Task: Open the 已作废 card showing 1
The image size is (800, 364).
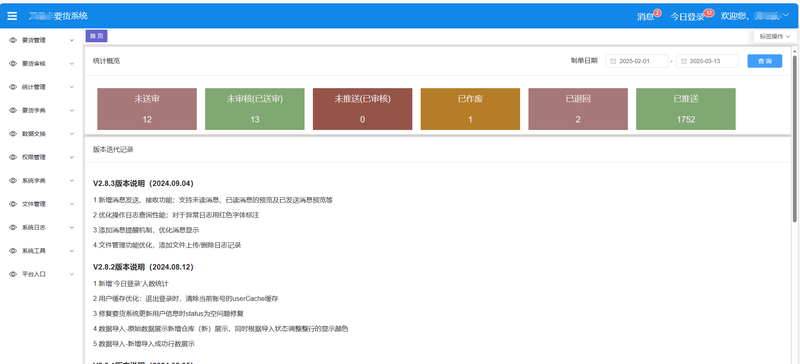Action: (470, 109)
